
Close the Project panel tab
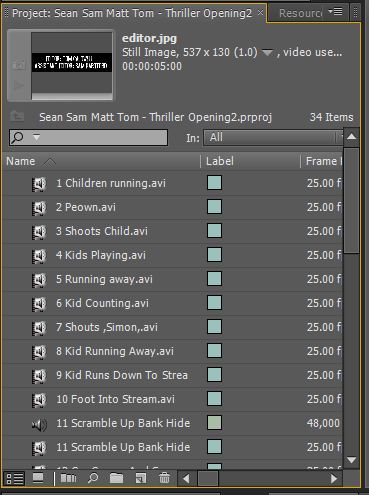260,13
